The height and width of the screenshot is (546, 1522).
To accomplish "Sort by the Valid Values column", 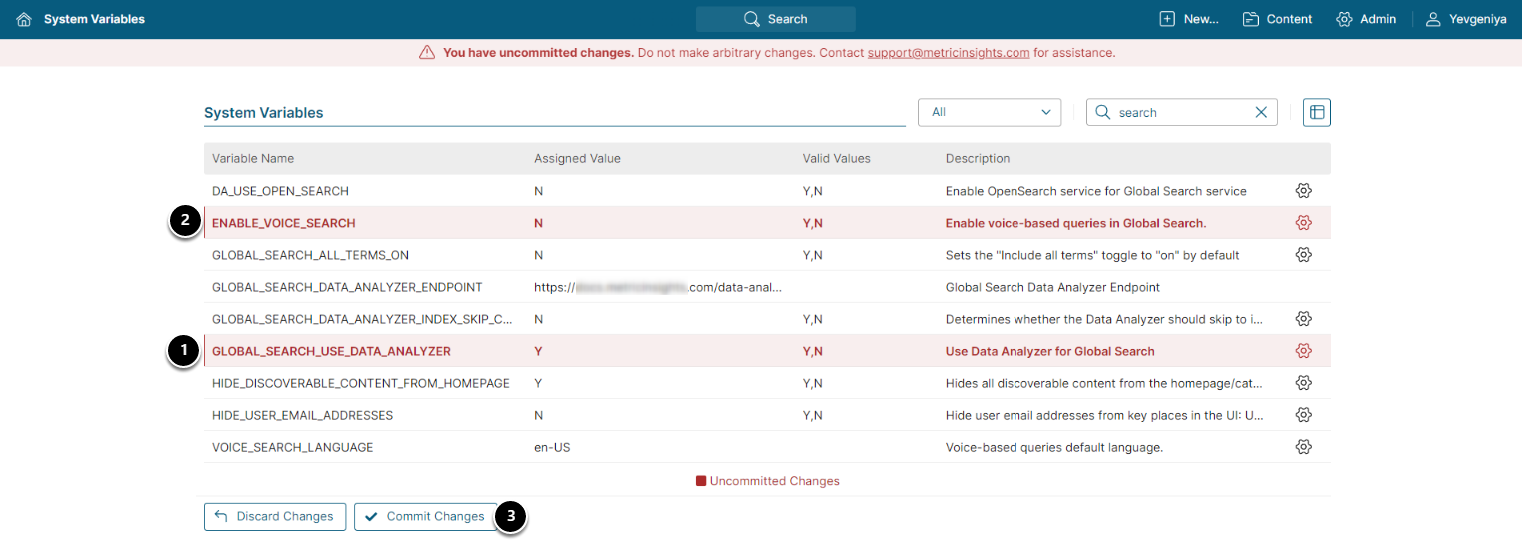I will (x=836, y=159).
